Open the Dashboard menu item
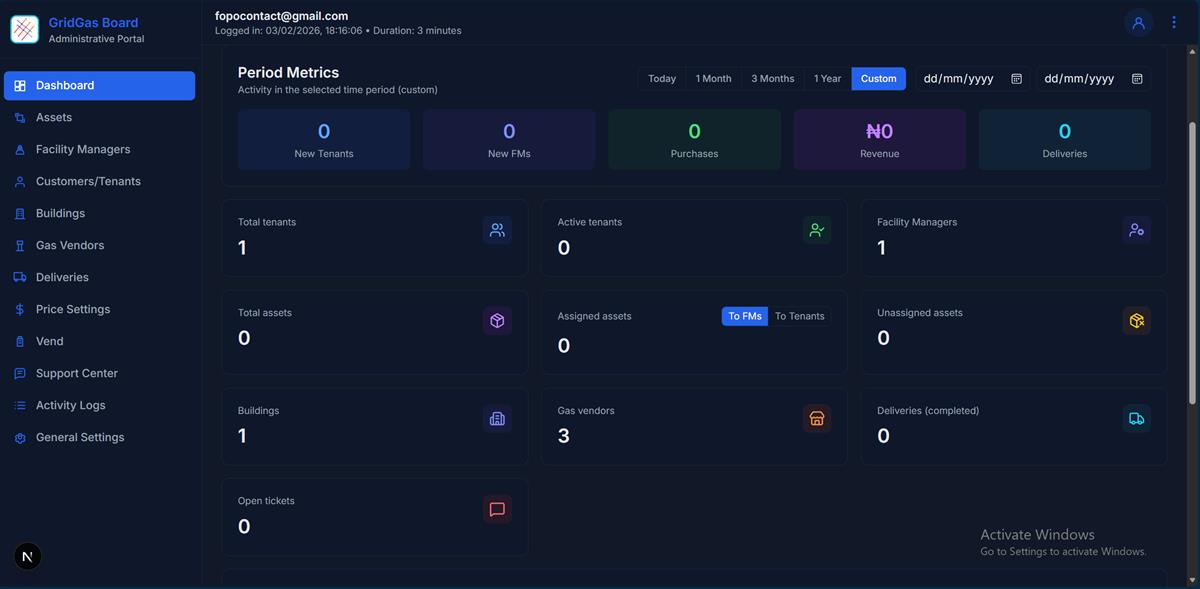The height and width of the screenshot is (589, 1200). [x=99, y=86]
